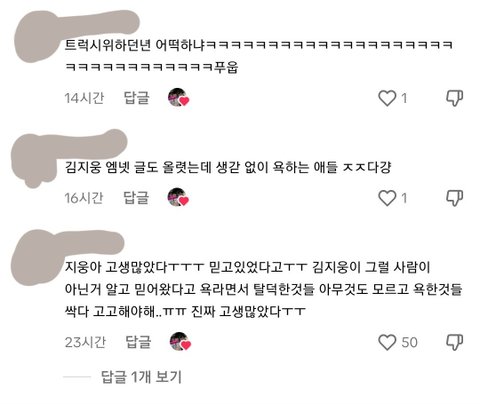Select the comment text starting 지웅아 고생많았다
The height and width of the screenshot is (404, 480).
(263, 289)
